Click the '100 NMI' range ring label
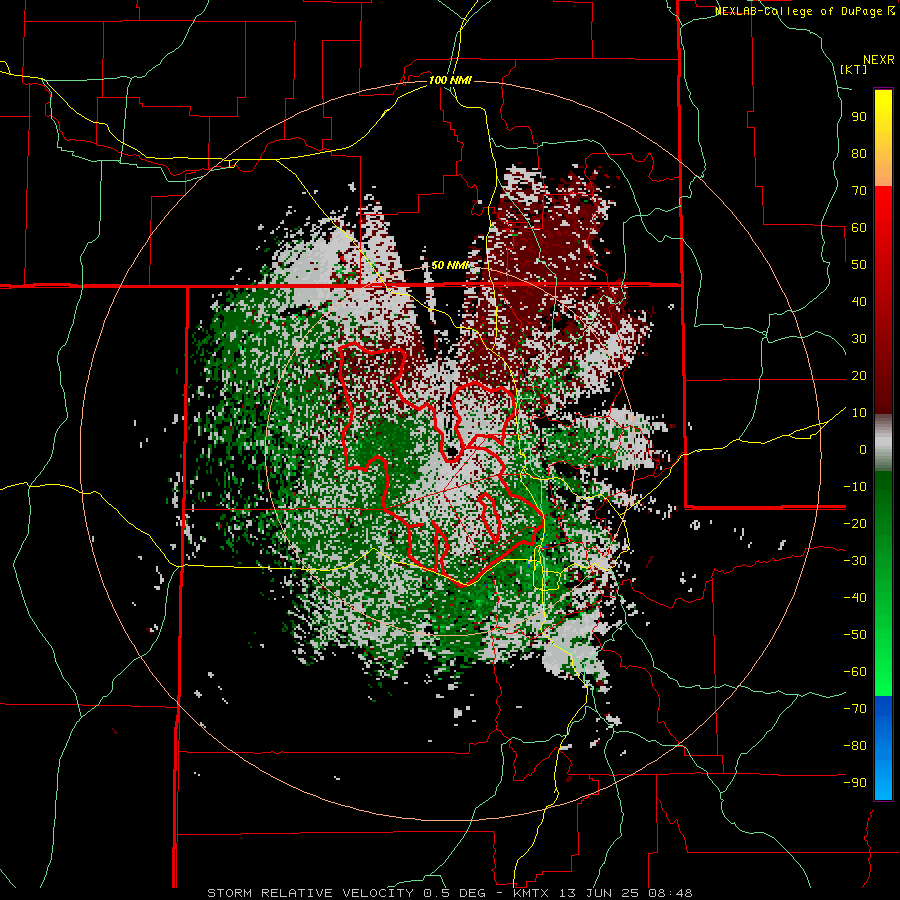This screenshot has width=900, height=900. (x=450, y=80)
